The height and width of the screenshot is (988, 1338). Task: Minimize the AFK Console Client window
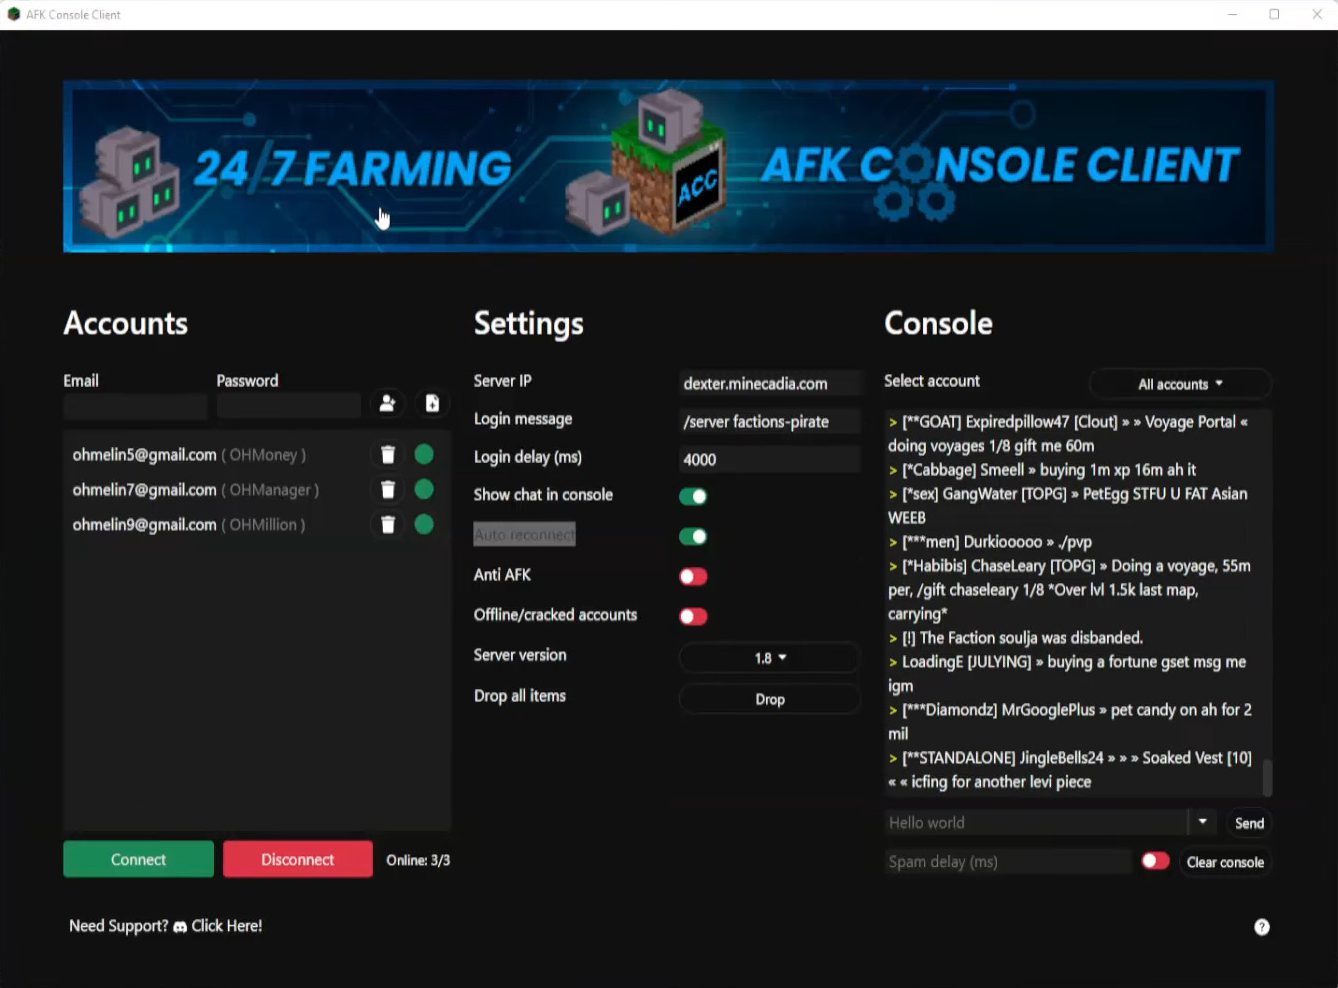click(x=1232, y=14)
